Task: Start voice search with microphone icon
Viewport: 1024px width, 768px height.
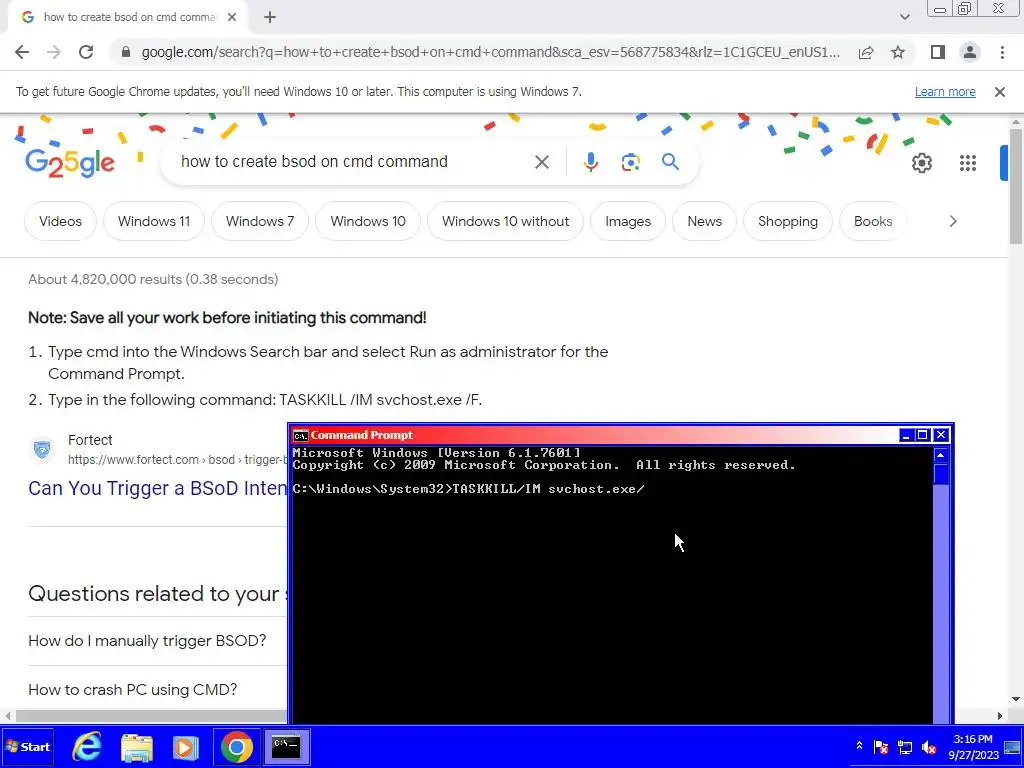Action: [x=590, y=162]
